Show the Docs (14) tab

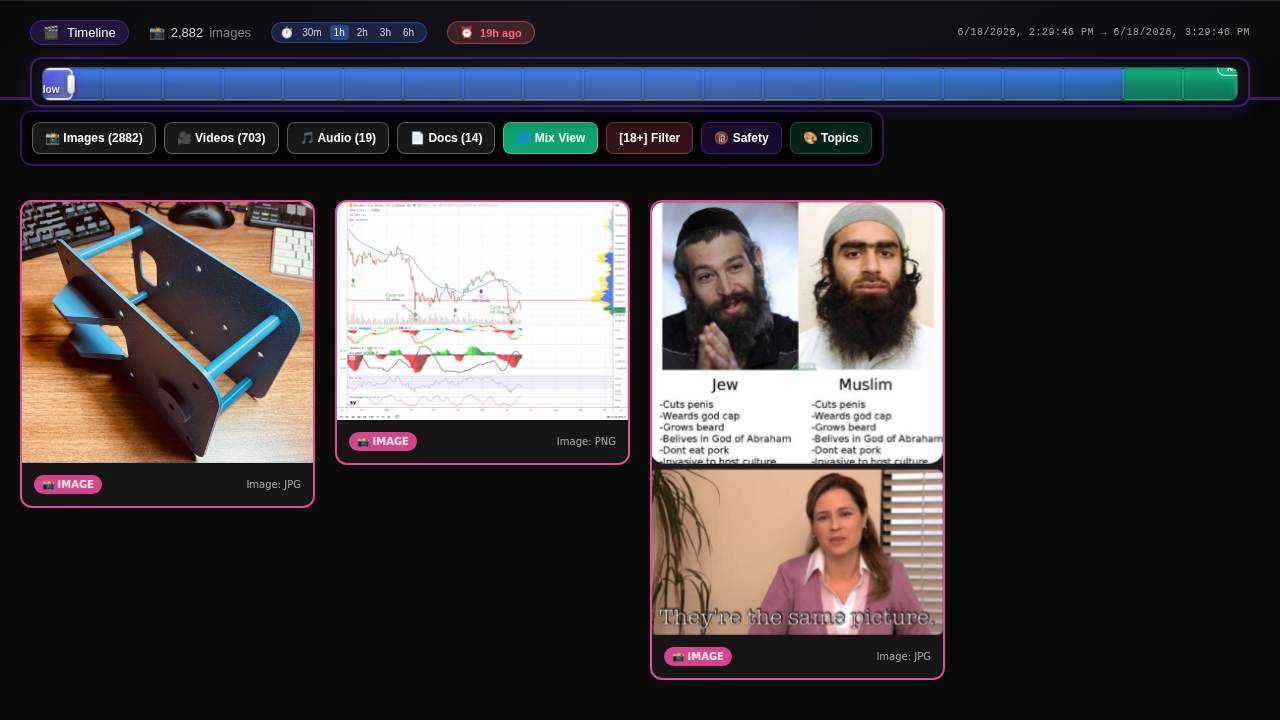click(446, 138)
